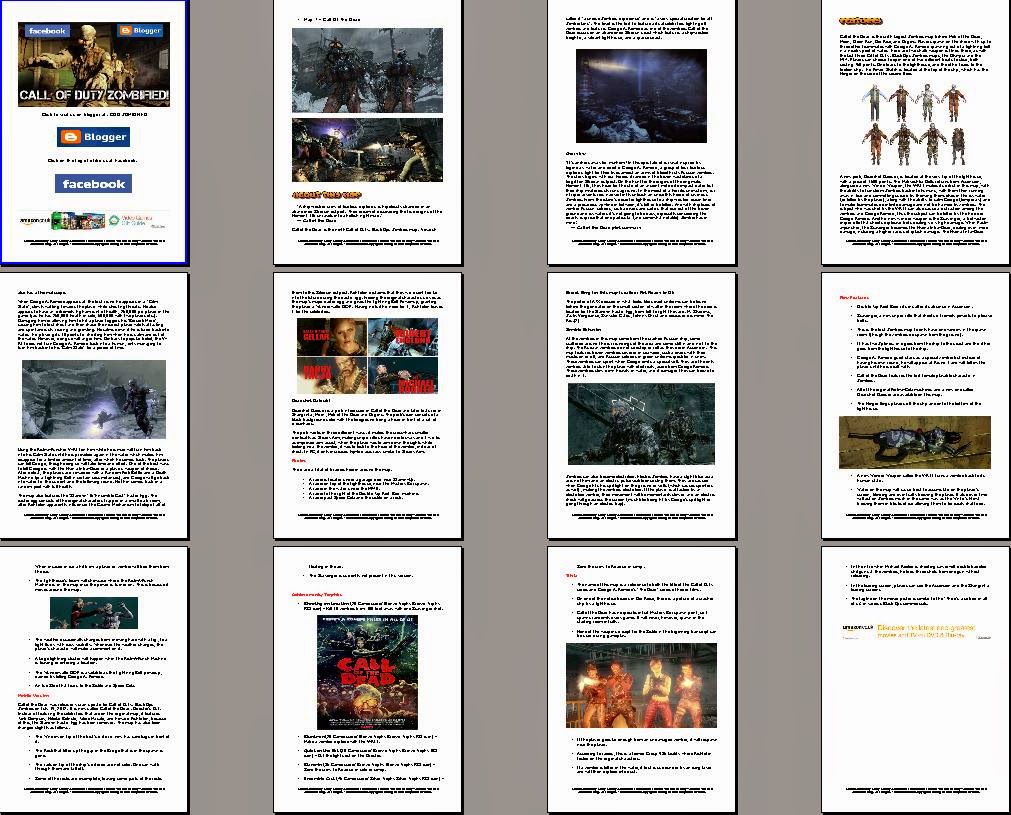Click the Amazon movies and TV banner on last page
Image resolution: width=1011 pixels, height=815 pixels.
(915, 631)
